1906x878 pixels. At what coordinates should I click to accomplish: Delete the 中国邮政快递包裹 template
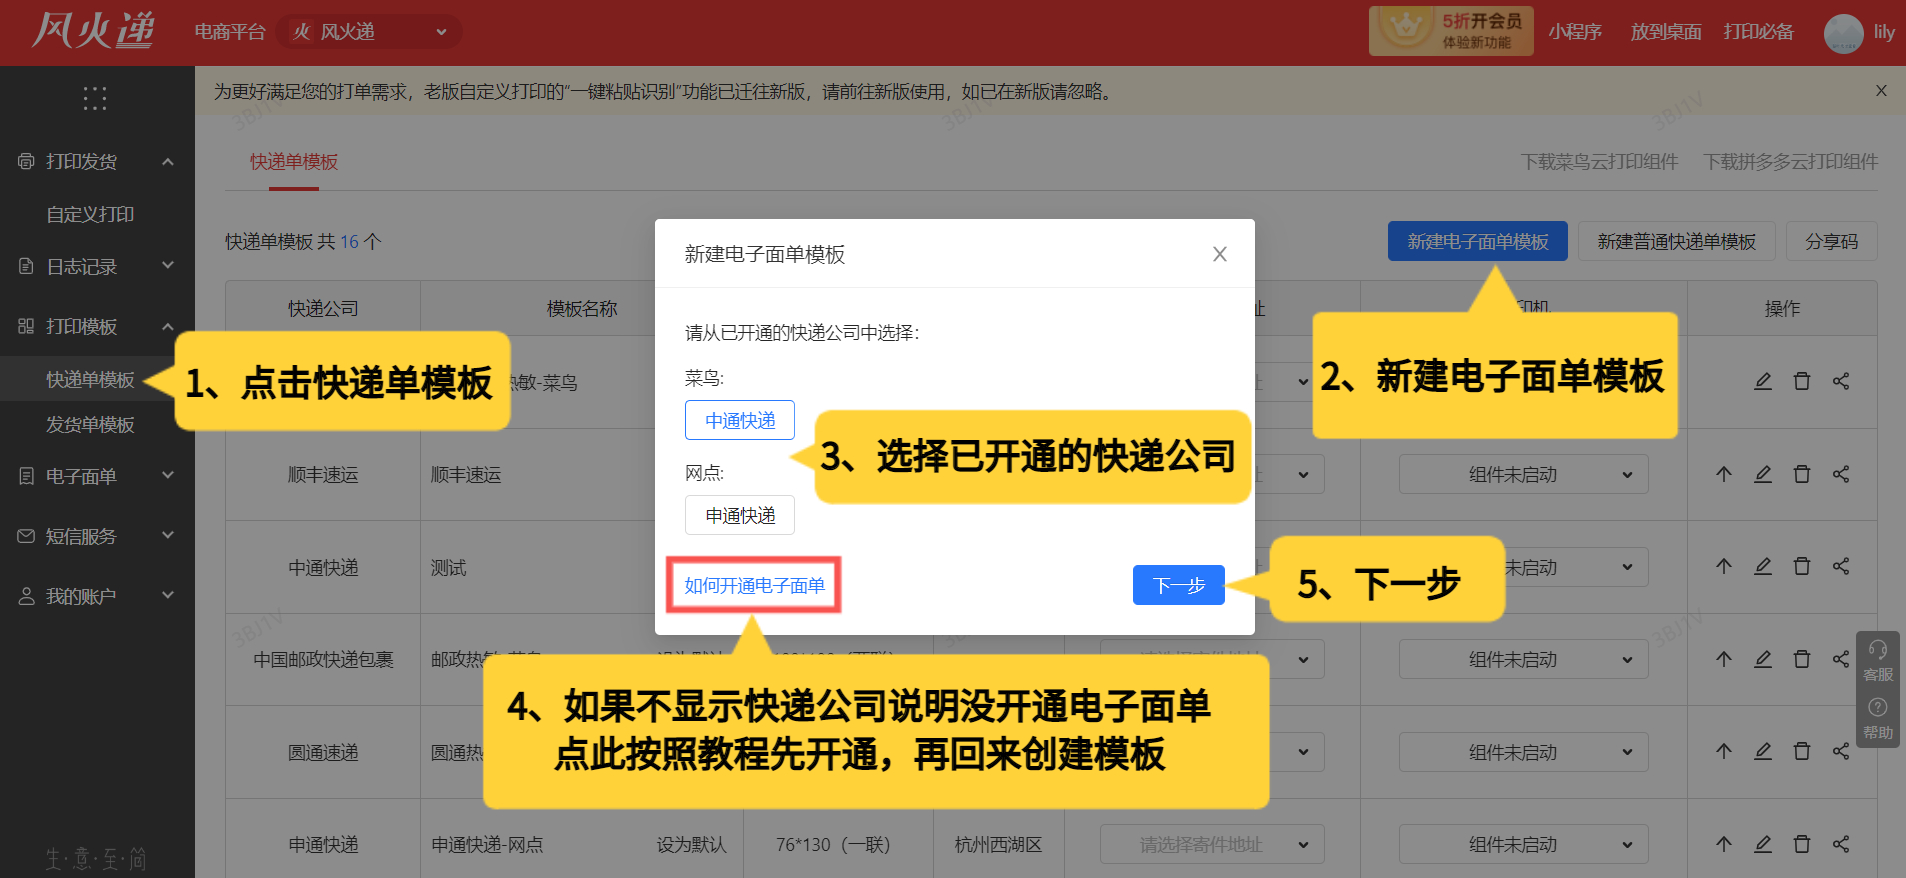click(1802, 659)
